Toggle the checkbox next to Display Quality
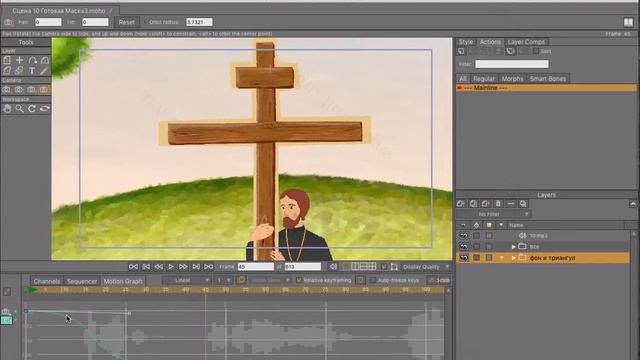640x360 pixels. (384, 267)
